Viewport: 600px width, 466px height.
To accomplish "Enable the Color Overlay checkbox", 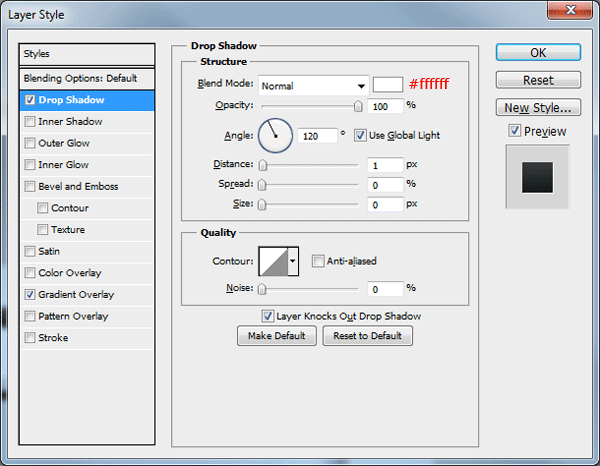I will [x=30, y=273].
